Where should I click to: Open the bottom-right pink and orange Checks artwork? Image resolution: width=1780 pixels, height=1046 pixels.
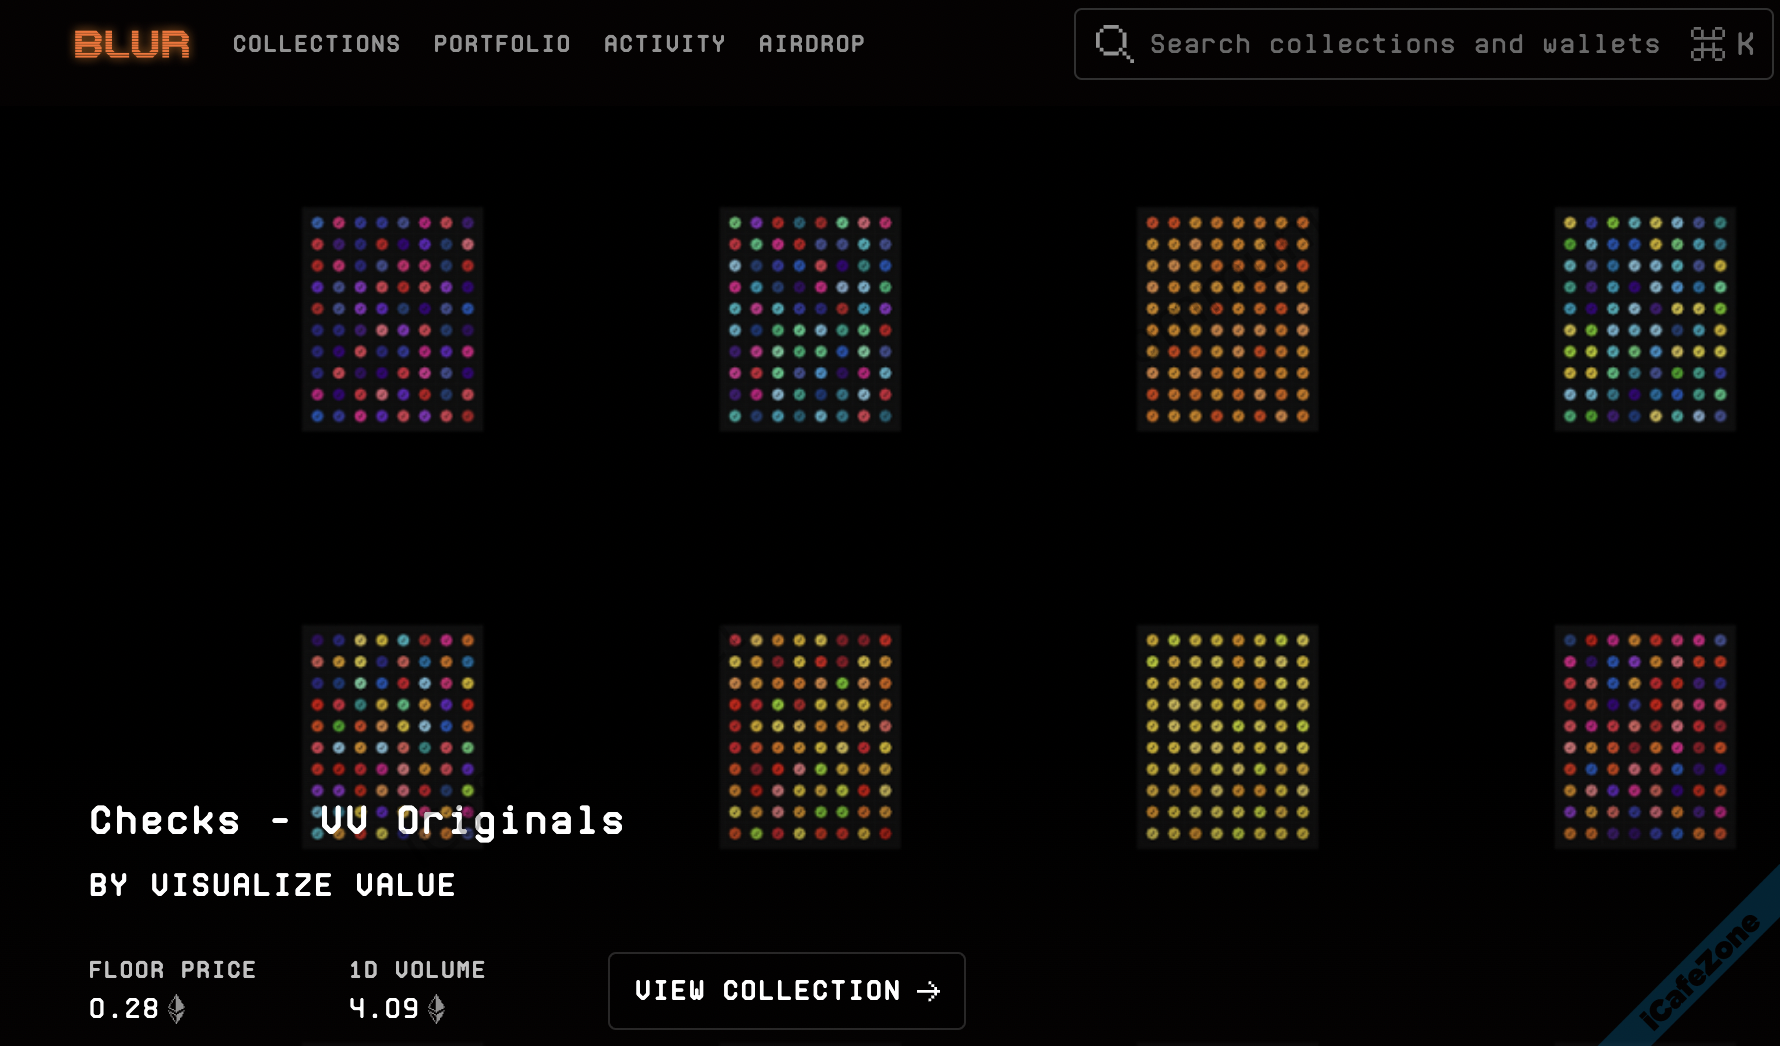click(1644, 737)
